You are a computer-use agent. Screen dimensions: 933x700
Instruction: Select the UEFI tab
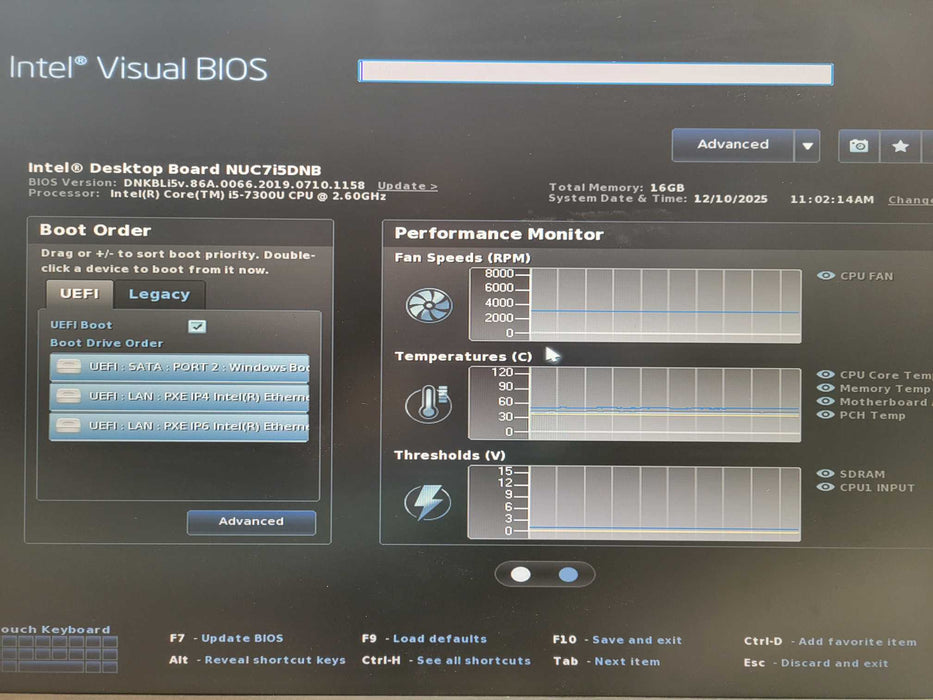pyautogui.click(x=78, y=293)
